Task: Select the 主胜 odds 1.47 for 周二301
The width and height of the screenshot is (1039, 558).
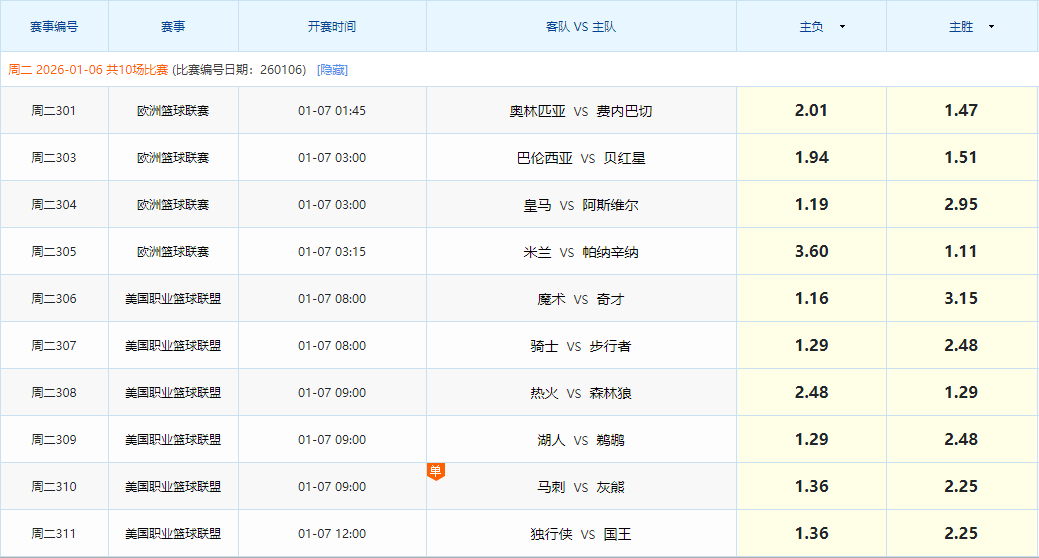Action: [x=961, y=110]
